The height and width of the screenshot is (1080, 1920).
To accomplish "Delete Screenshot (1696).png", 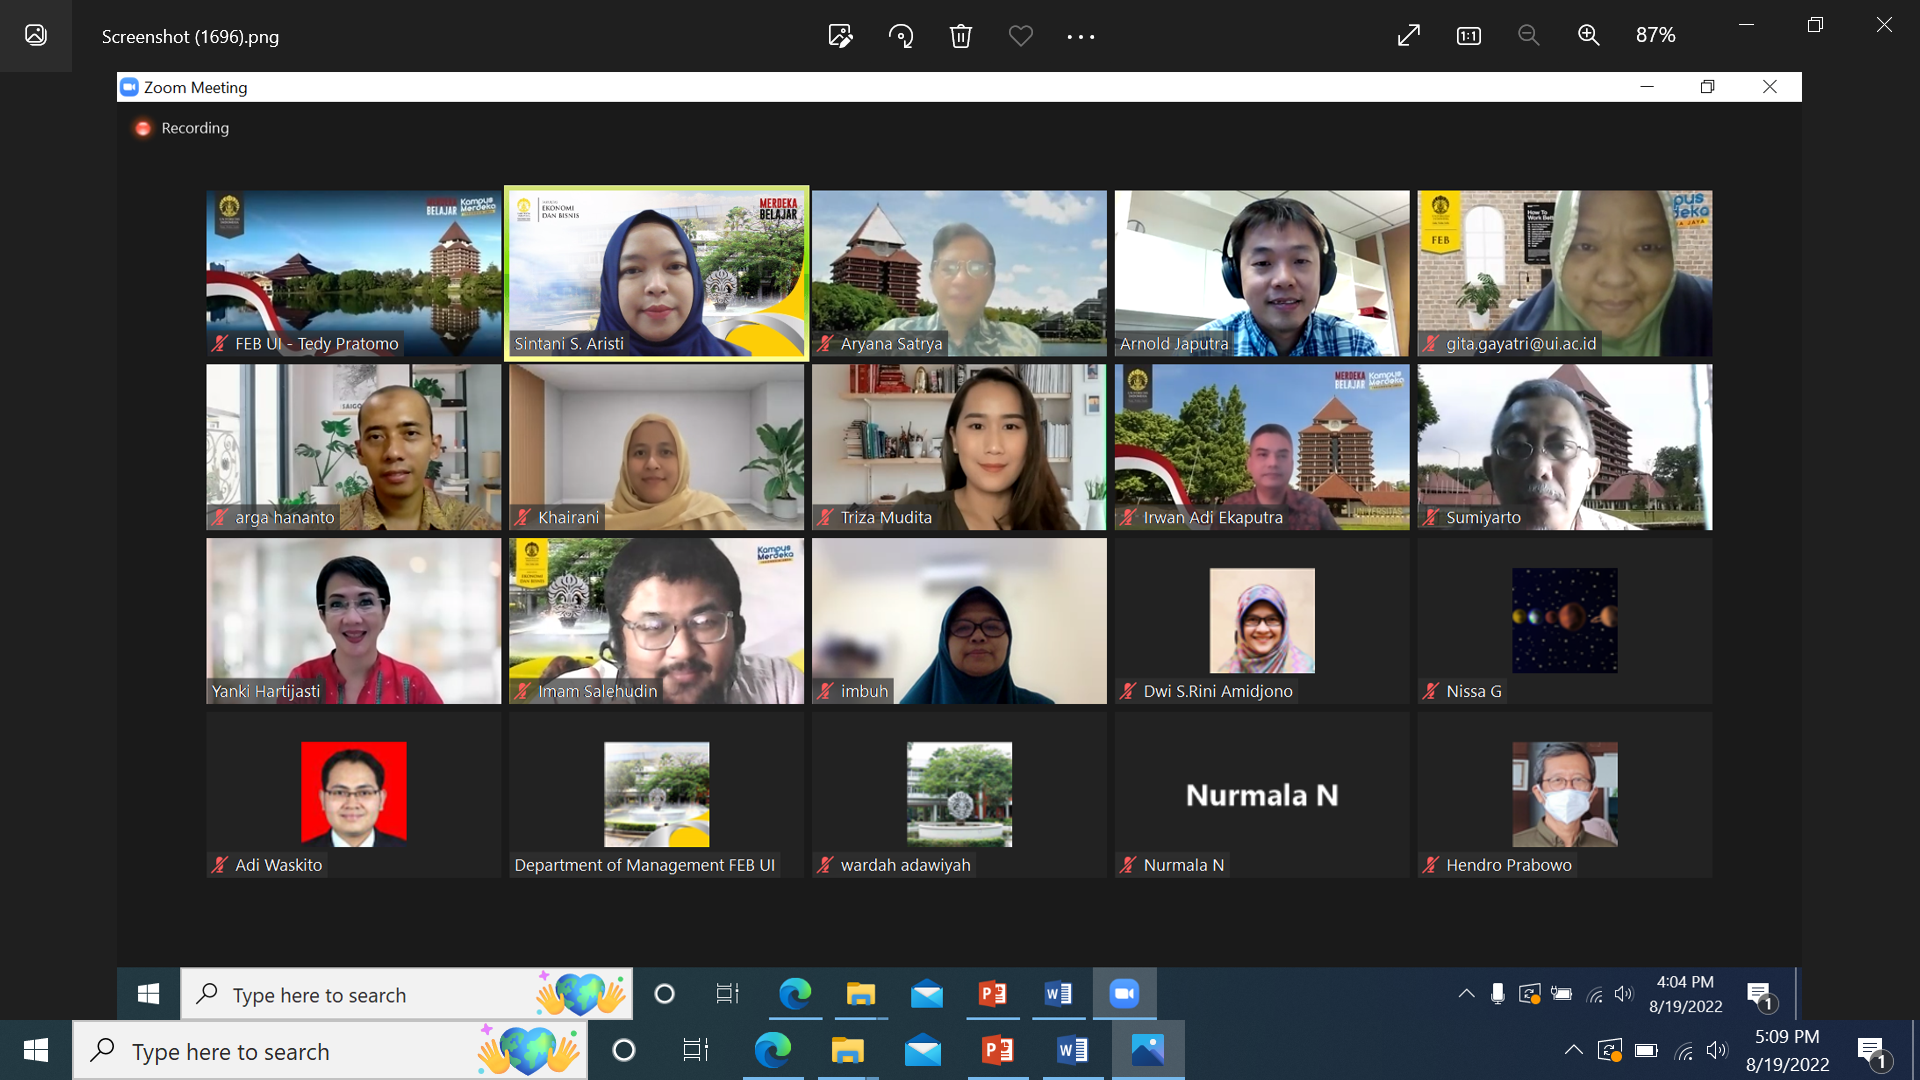I will coord(960,35).
